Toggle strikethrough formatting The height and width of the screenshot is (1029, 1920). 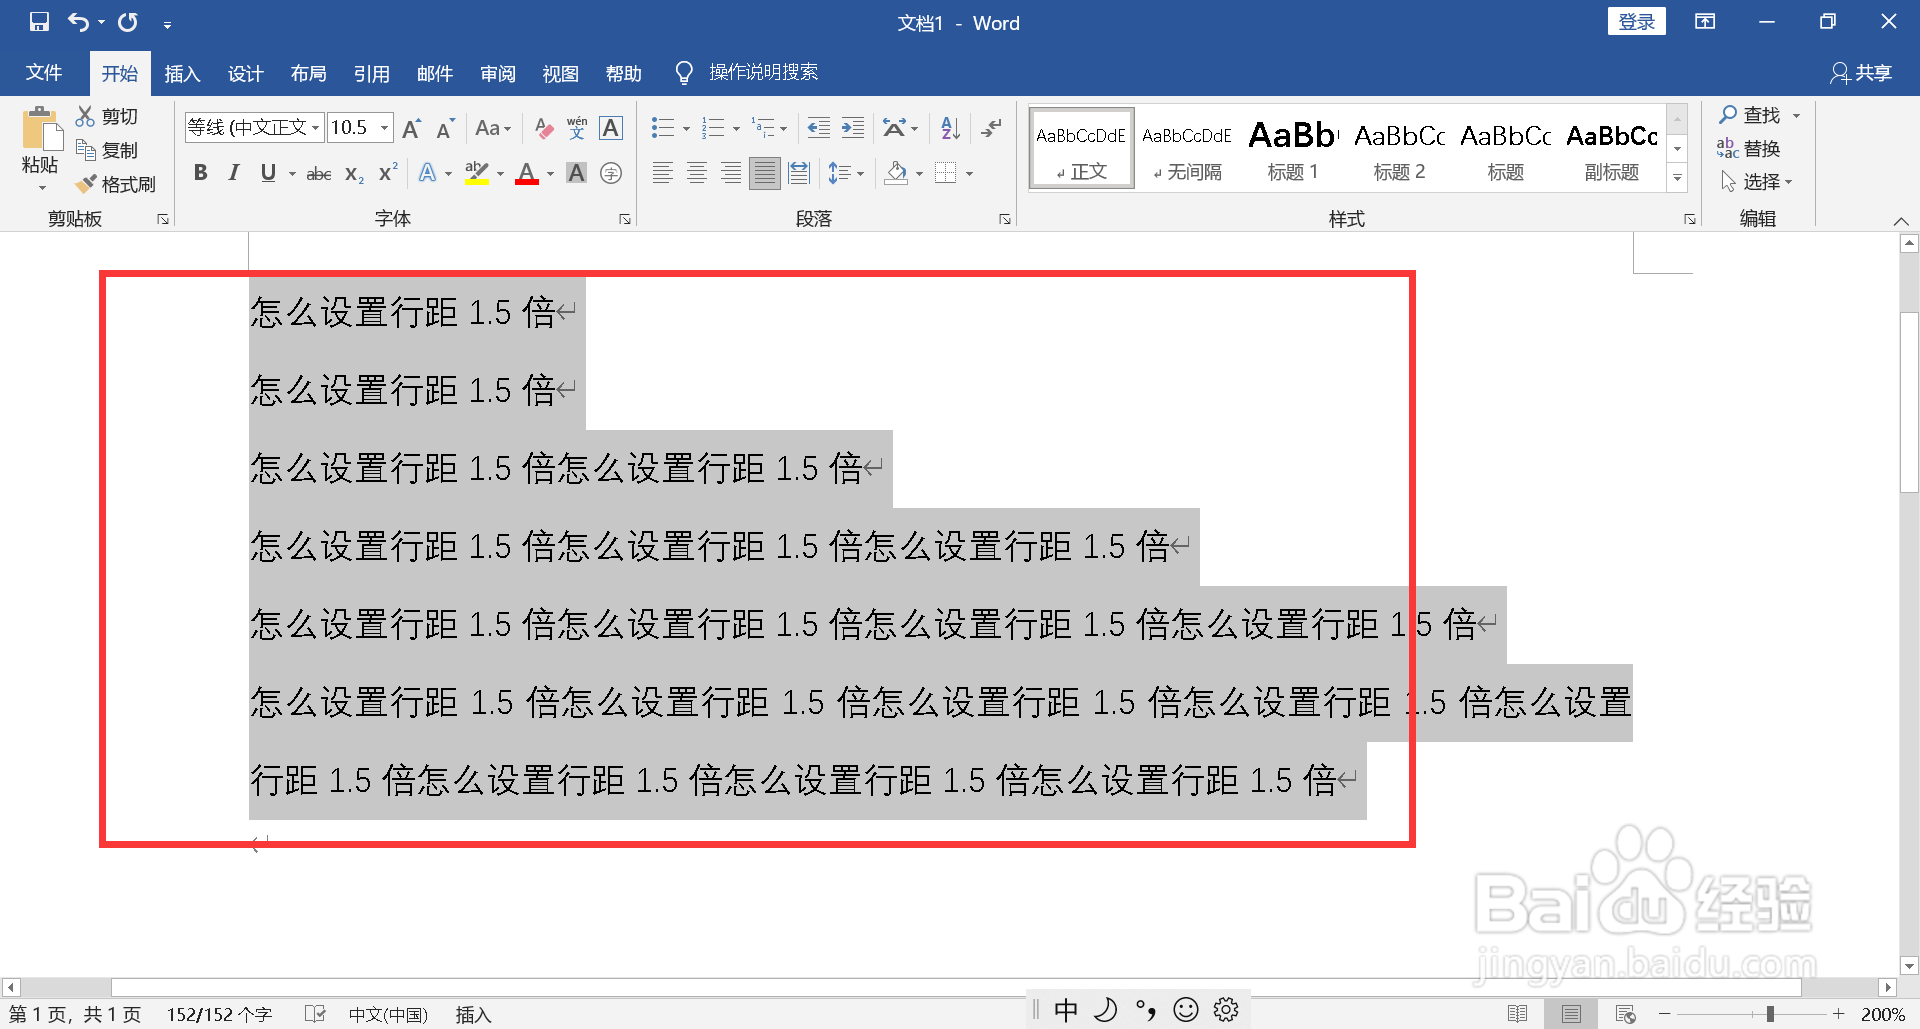coord(319,174)
